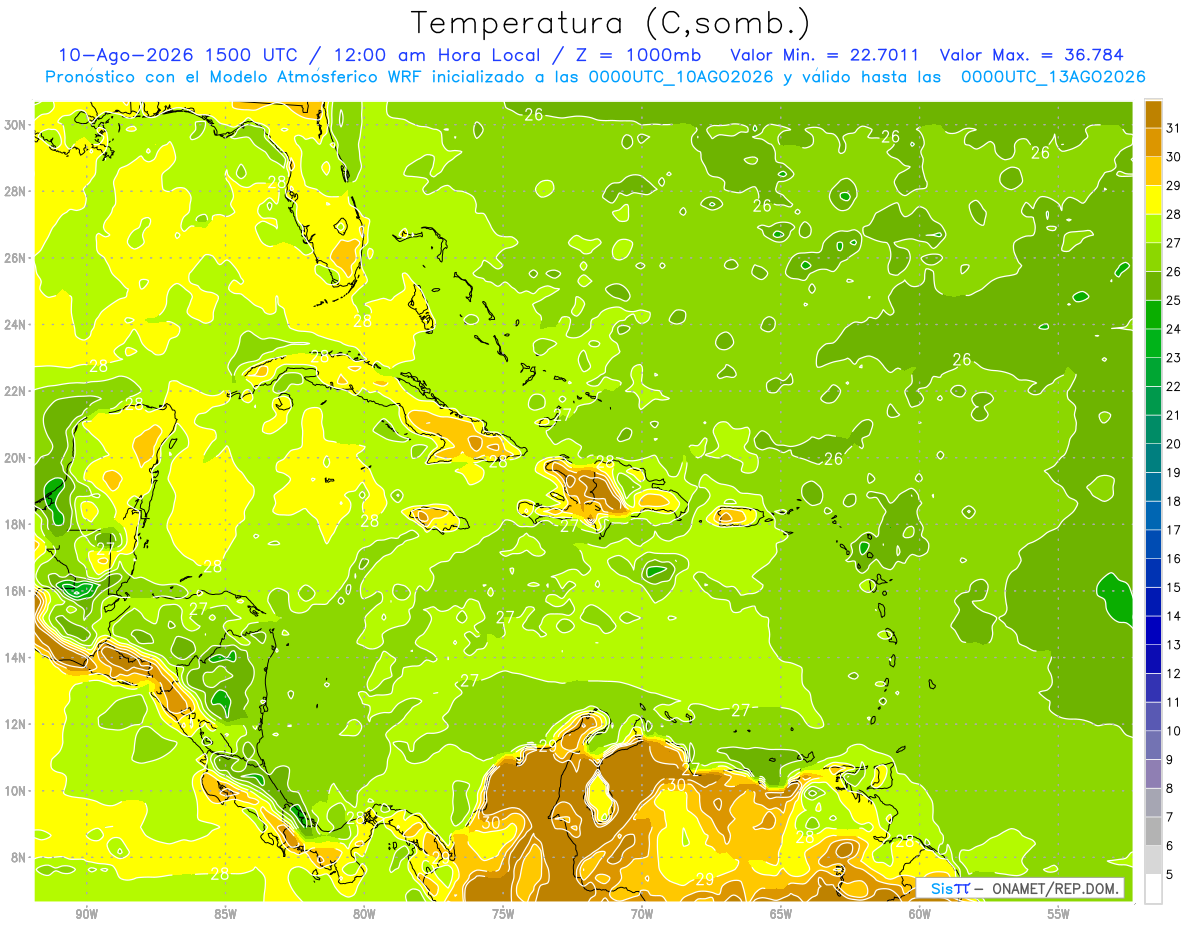The height and width of the screenshot is (927, 1200).
Task: Click the legend value 8
Action: pyautogui.click(x=1170, y=788)
